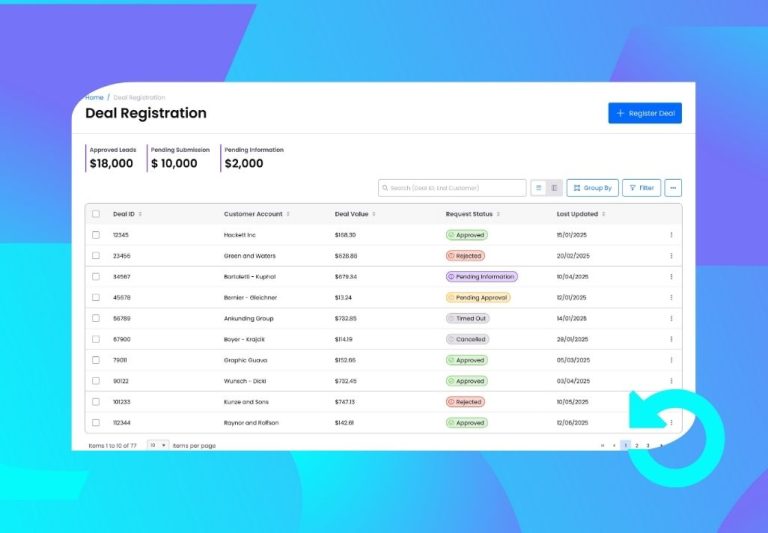Select current page 1 in pagination

pyautogui.click(x=625, y=445)
